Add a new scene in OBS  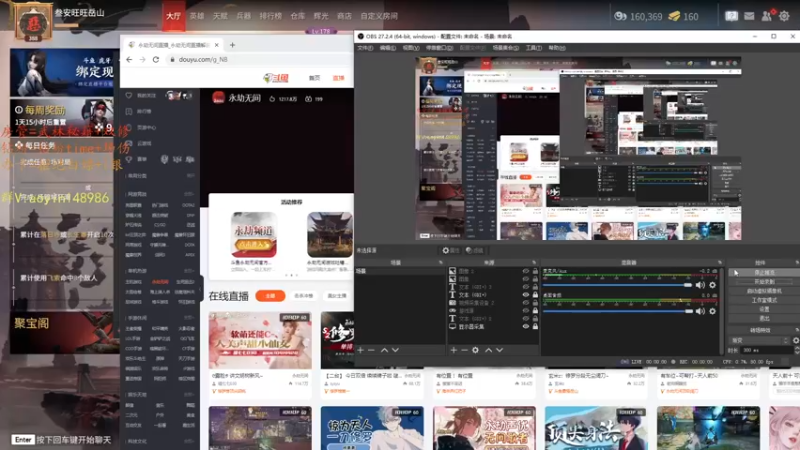(361, 350)
